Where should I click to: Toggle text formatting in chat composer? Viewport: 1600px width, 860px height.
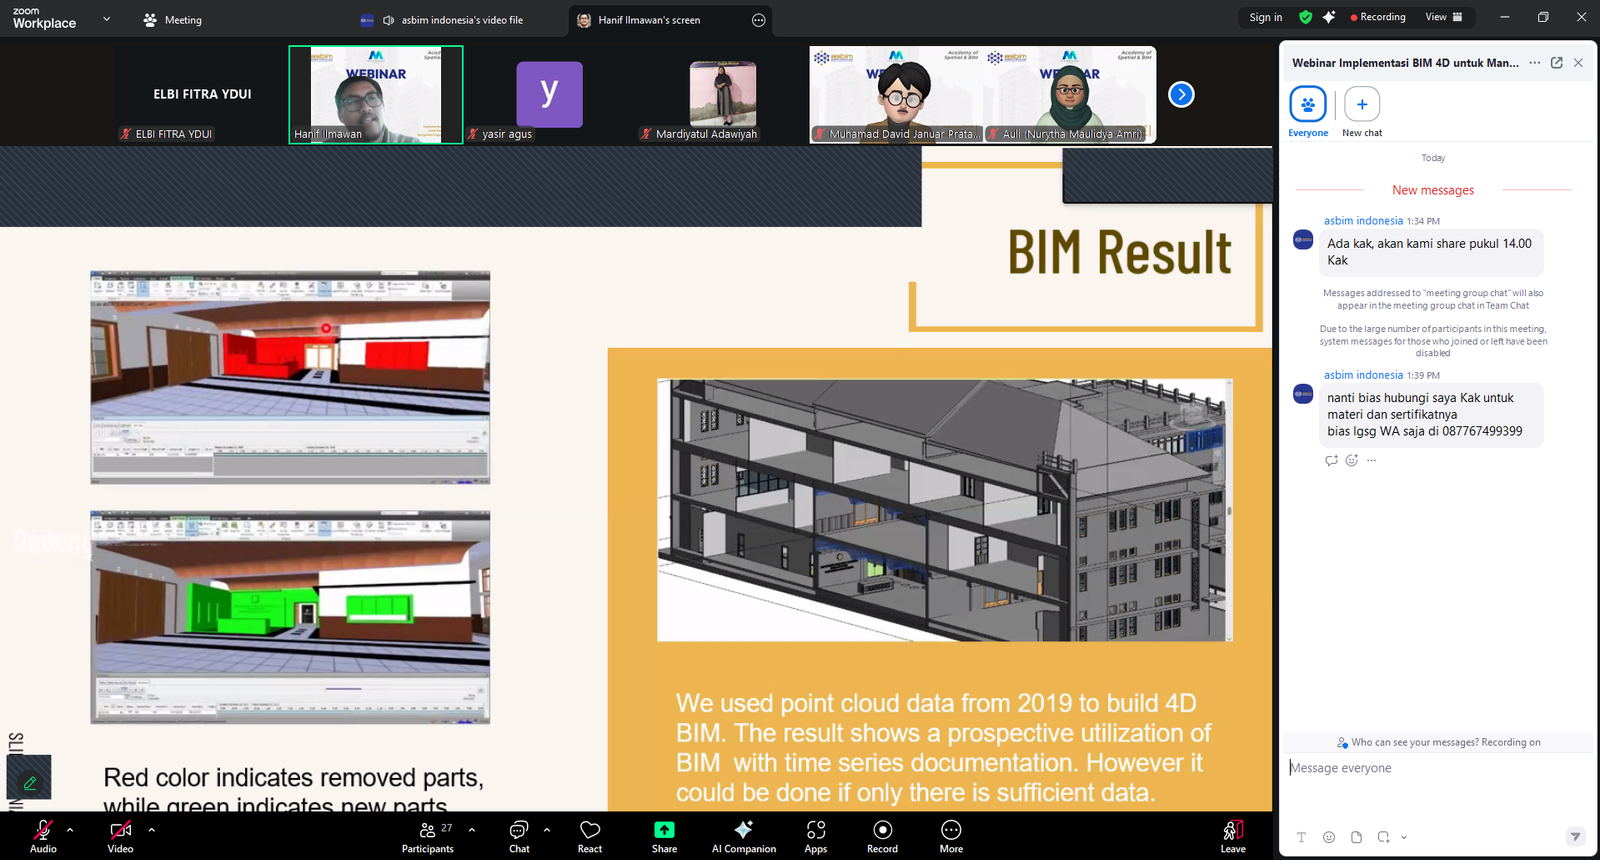point(1301,837)
